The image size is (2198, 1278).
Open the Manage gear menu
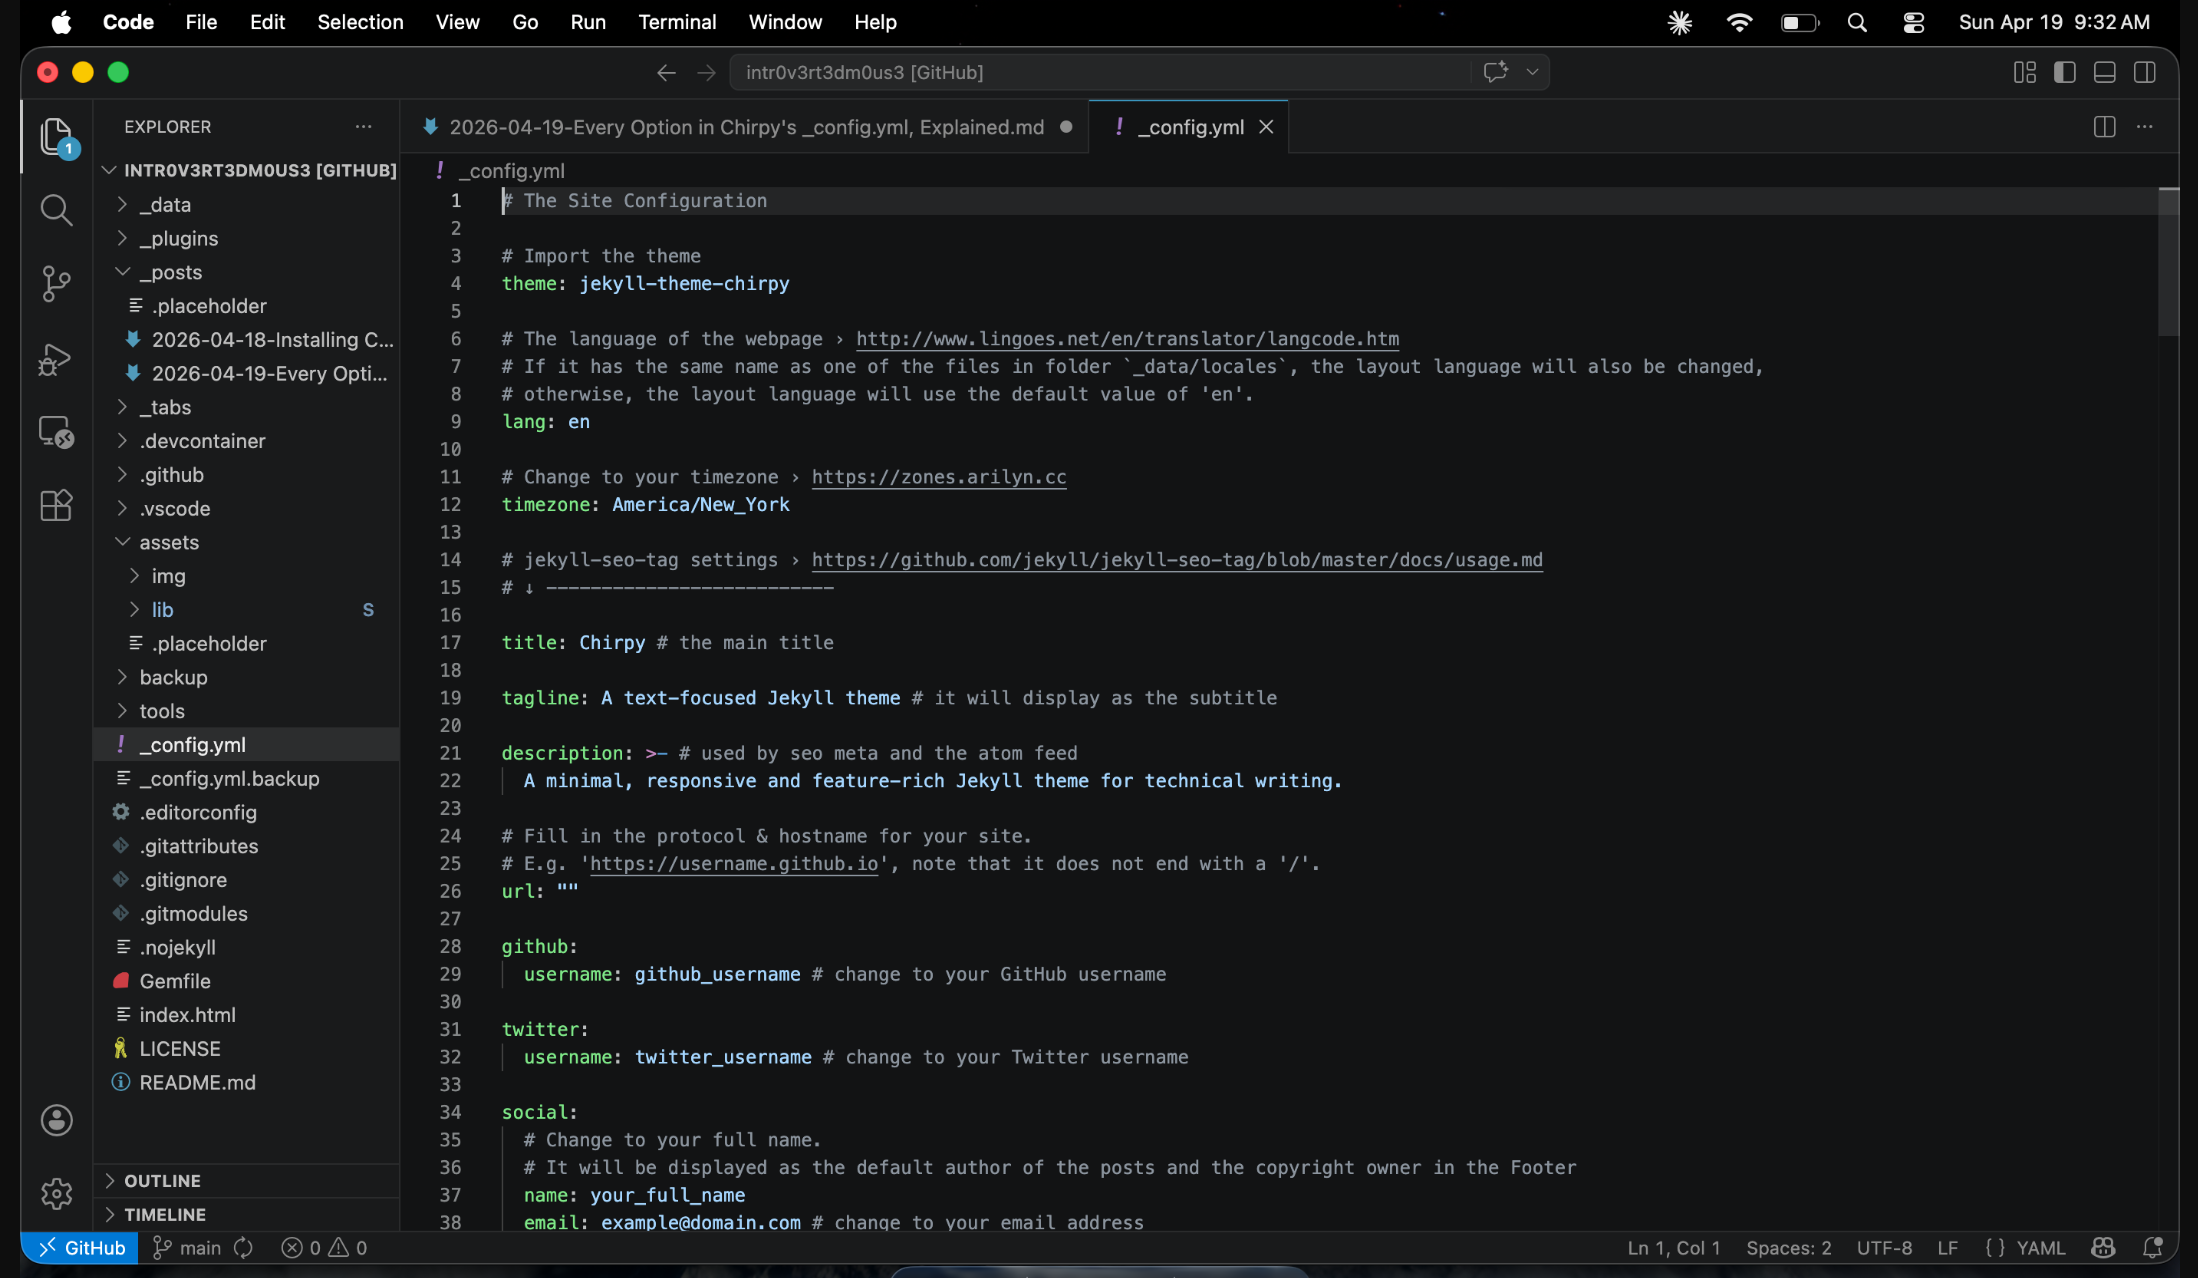[x=56, y=1193]
